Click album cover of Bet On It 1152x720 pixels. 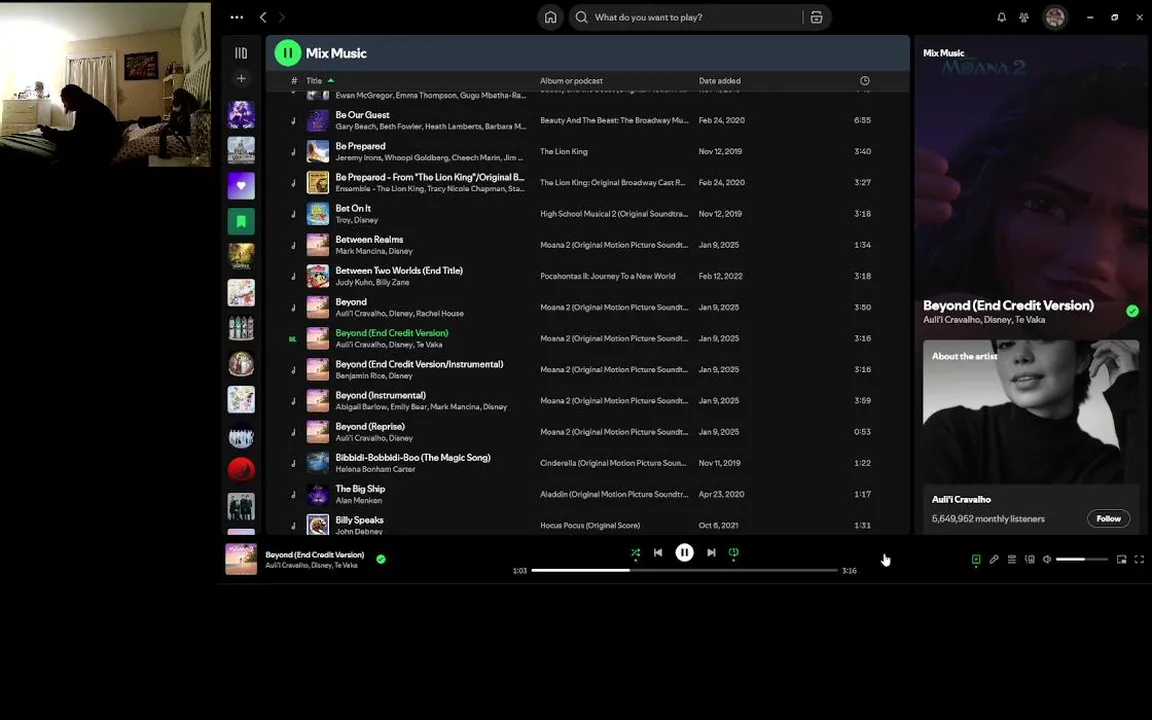(x=317, y=214)
